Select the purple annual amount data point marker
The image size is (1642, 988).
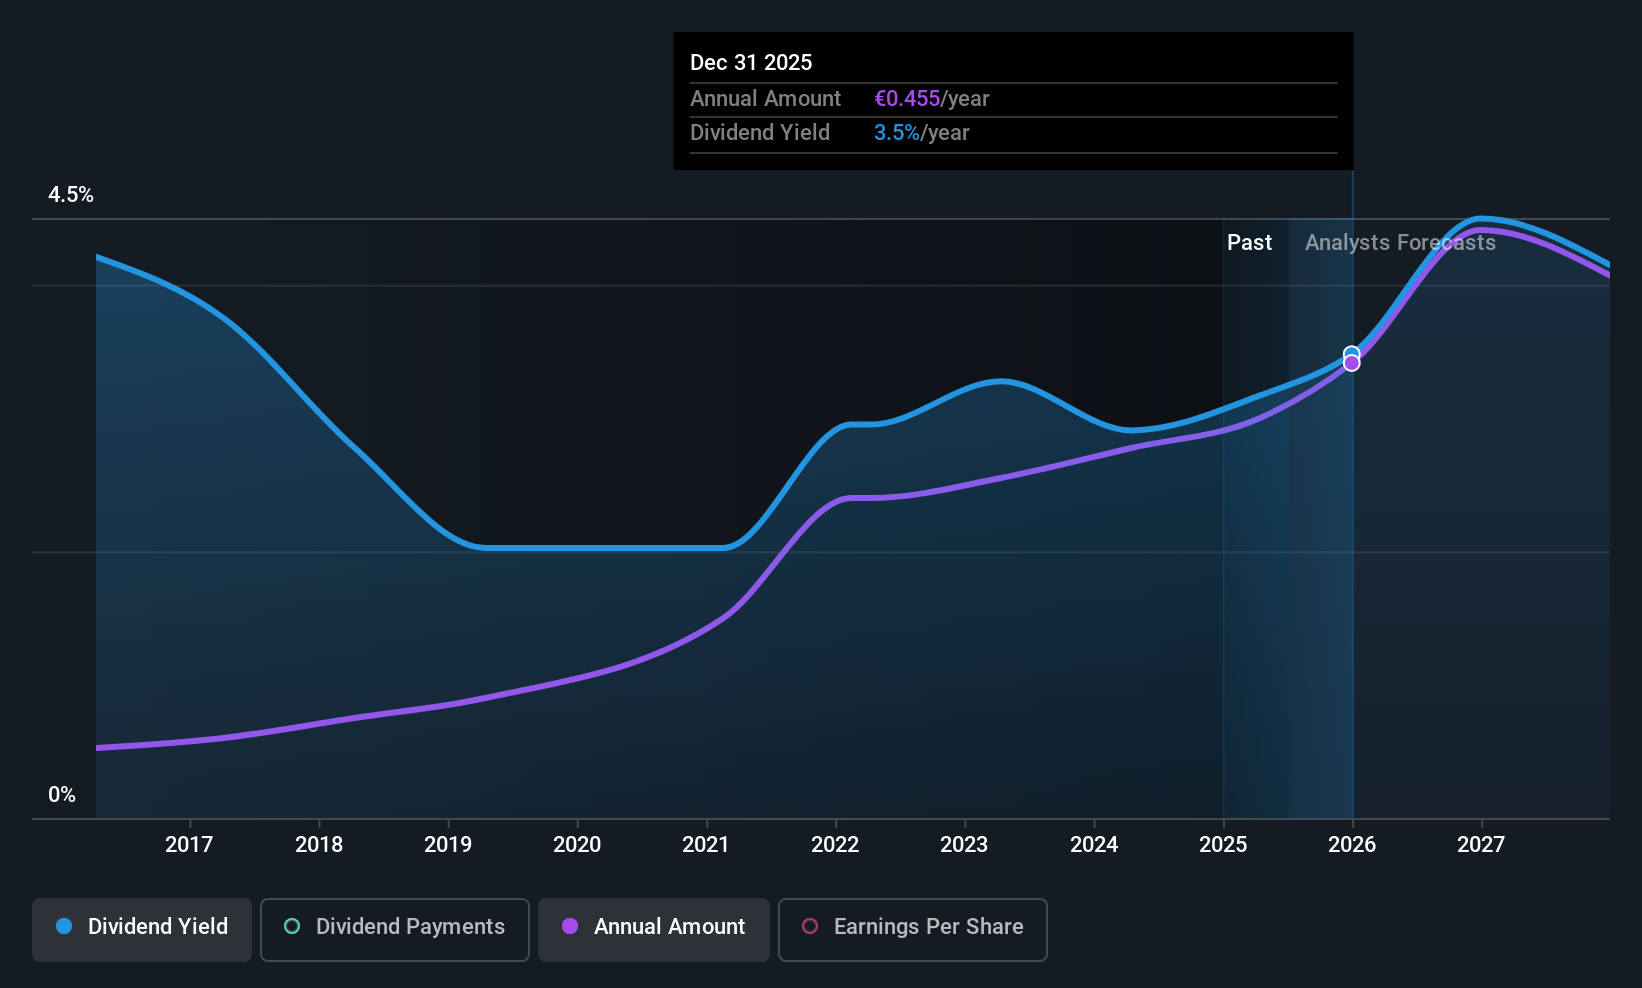pyautogui.click(x=1352, y=363)
